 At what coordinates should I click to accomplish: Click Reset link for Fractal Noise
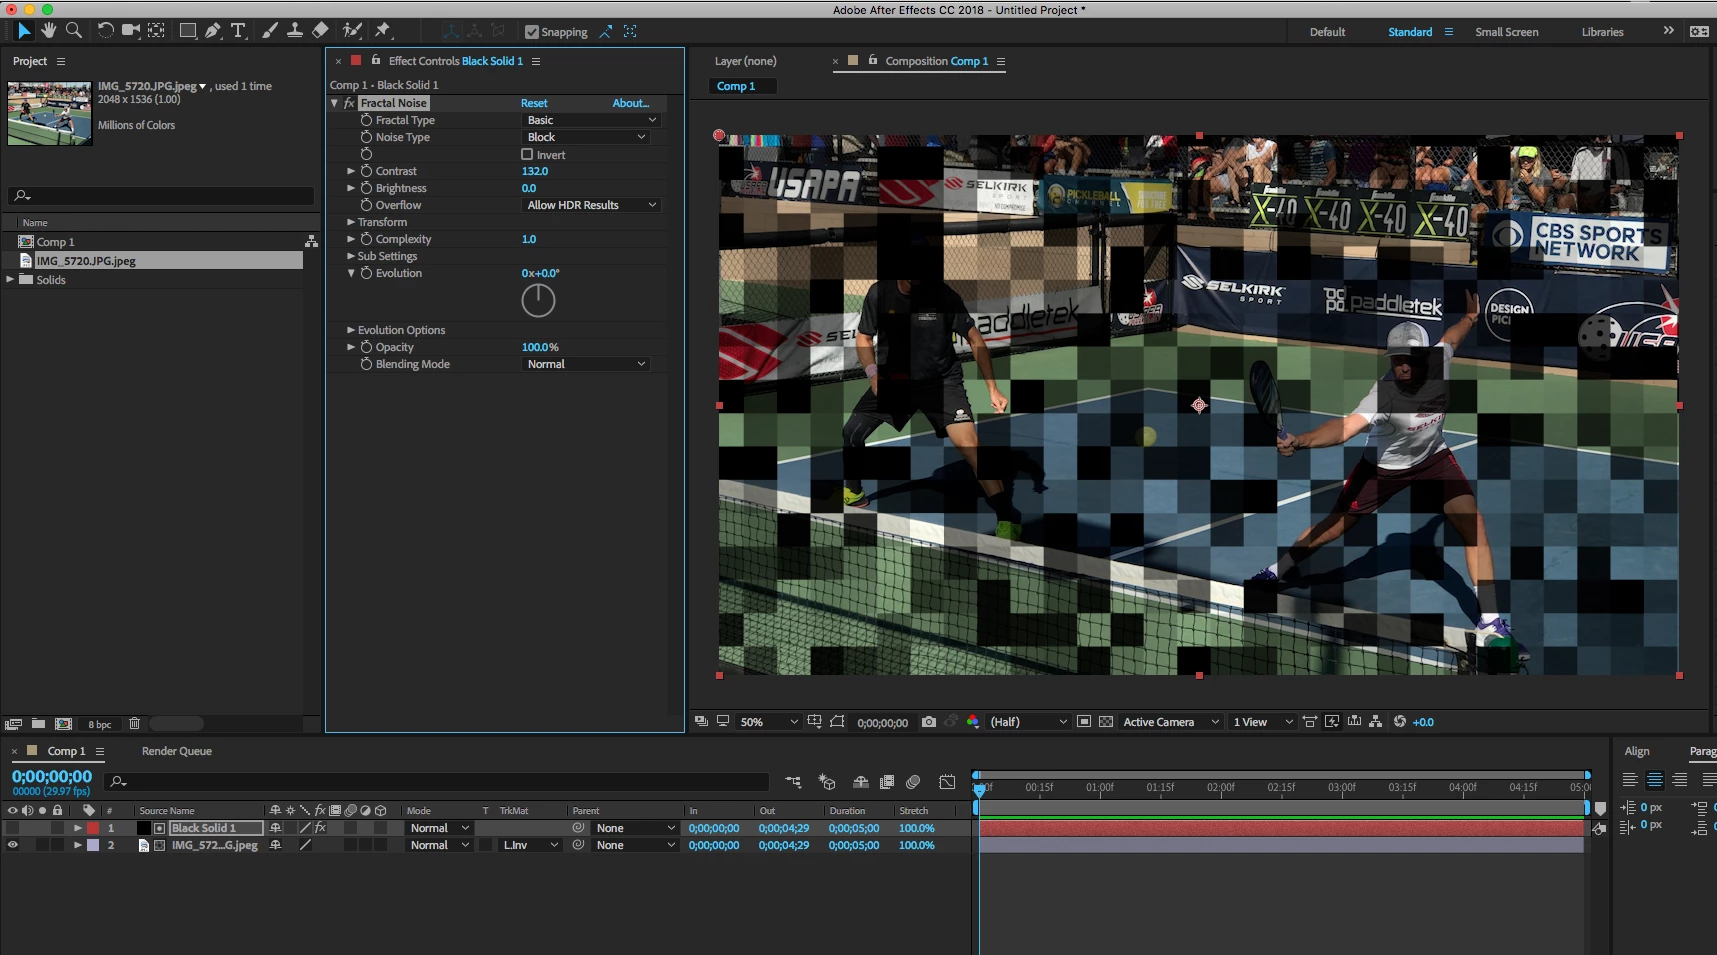[x=534, y=103]
